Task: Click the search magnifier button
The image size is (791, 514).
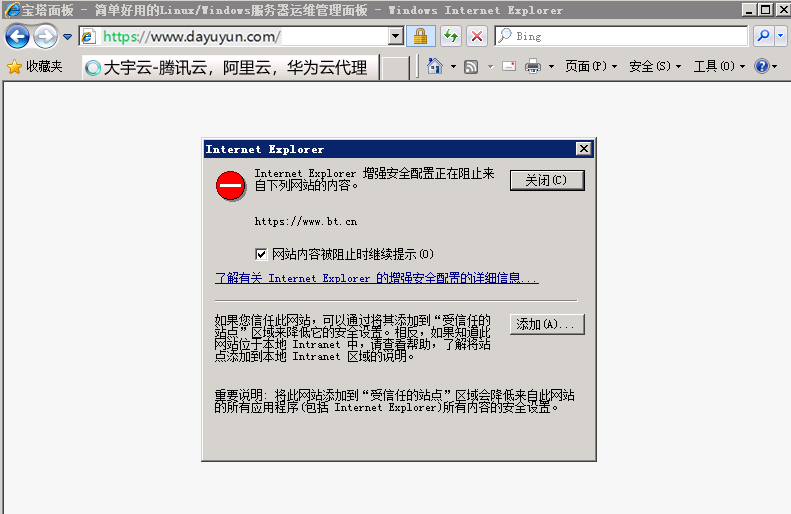Action: point(764,36)
